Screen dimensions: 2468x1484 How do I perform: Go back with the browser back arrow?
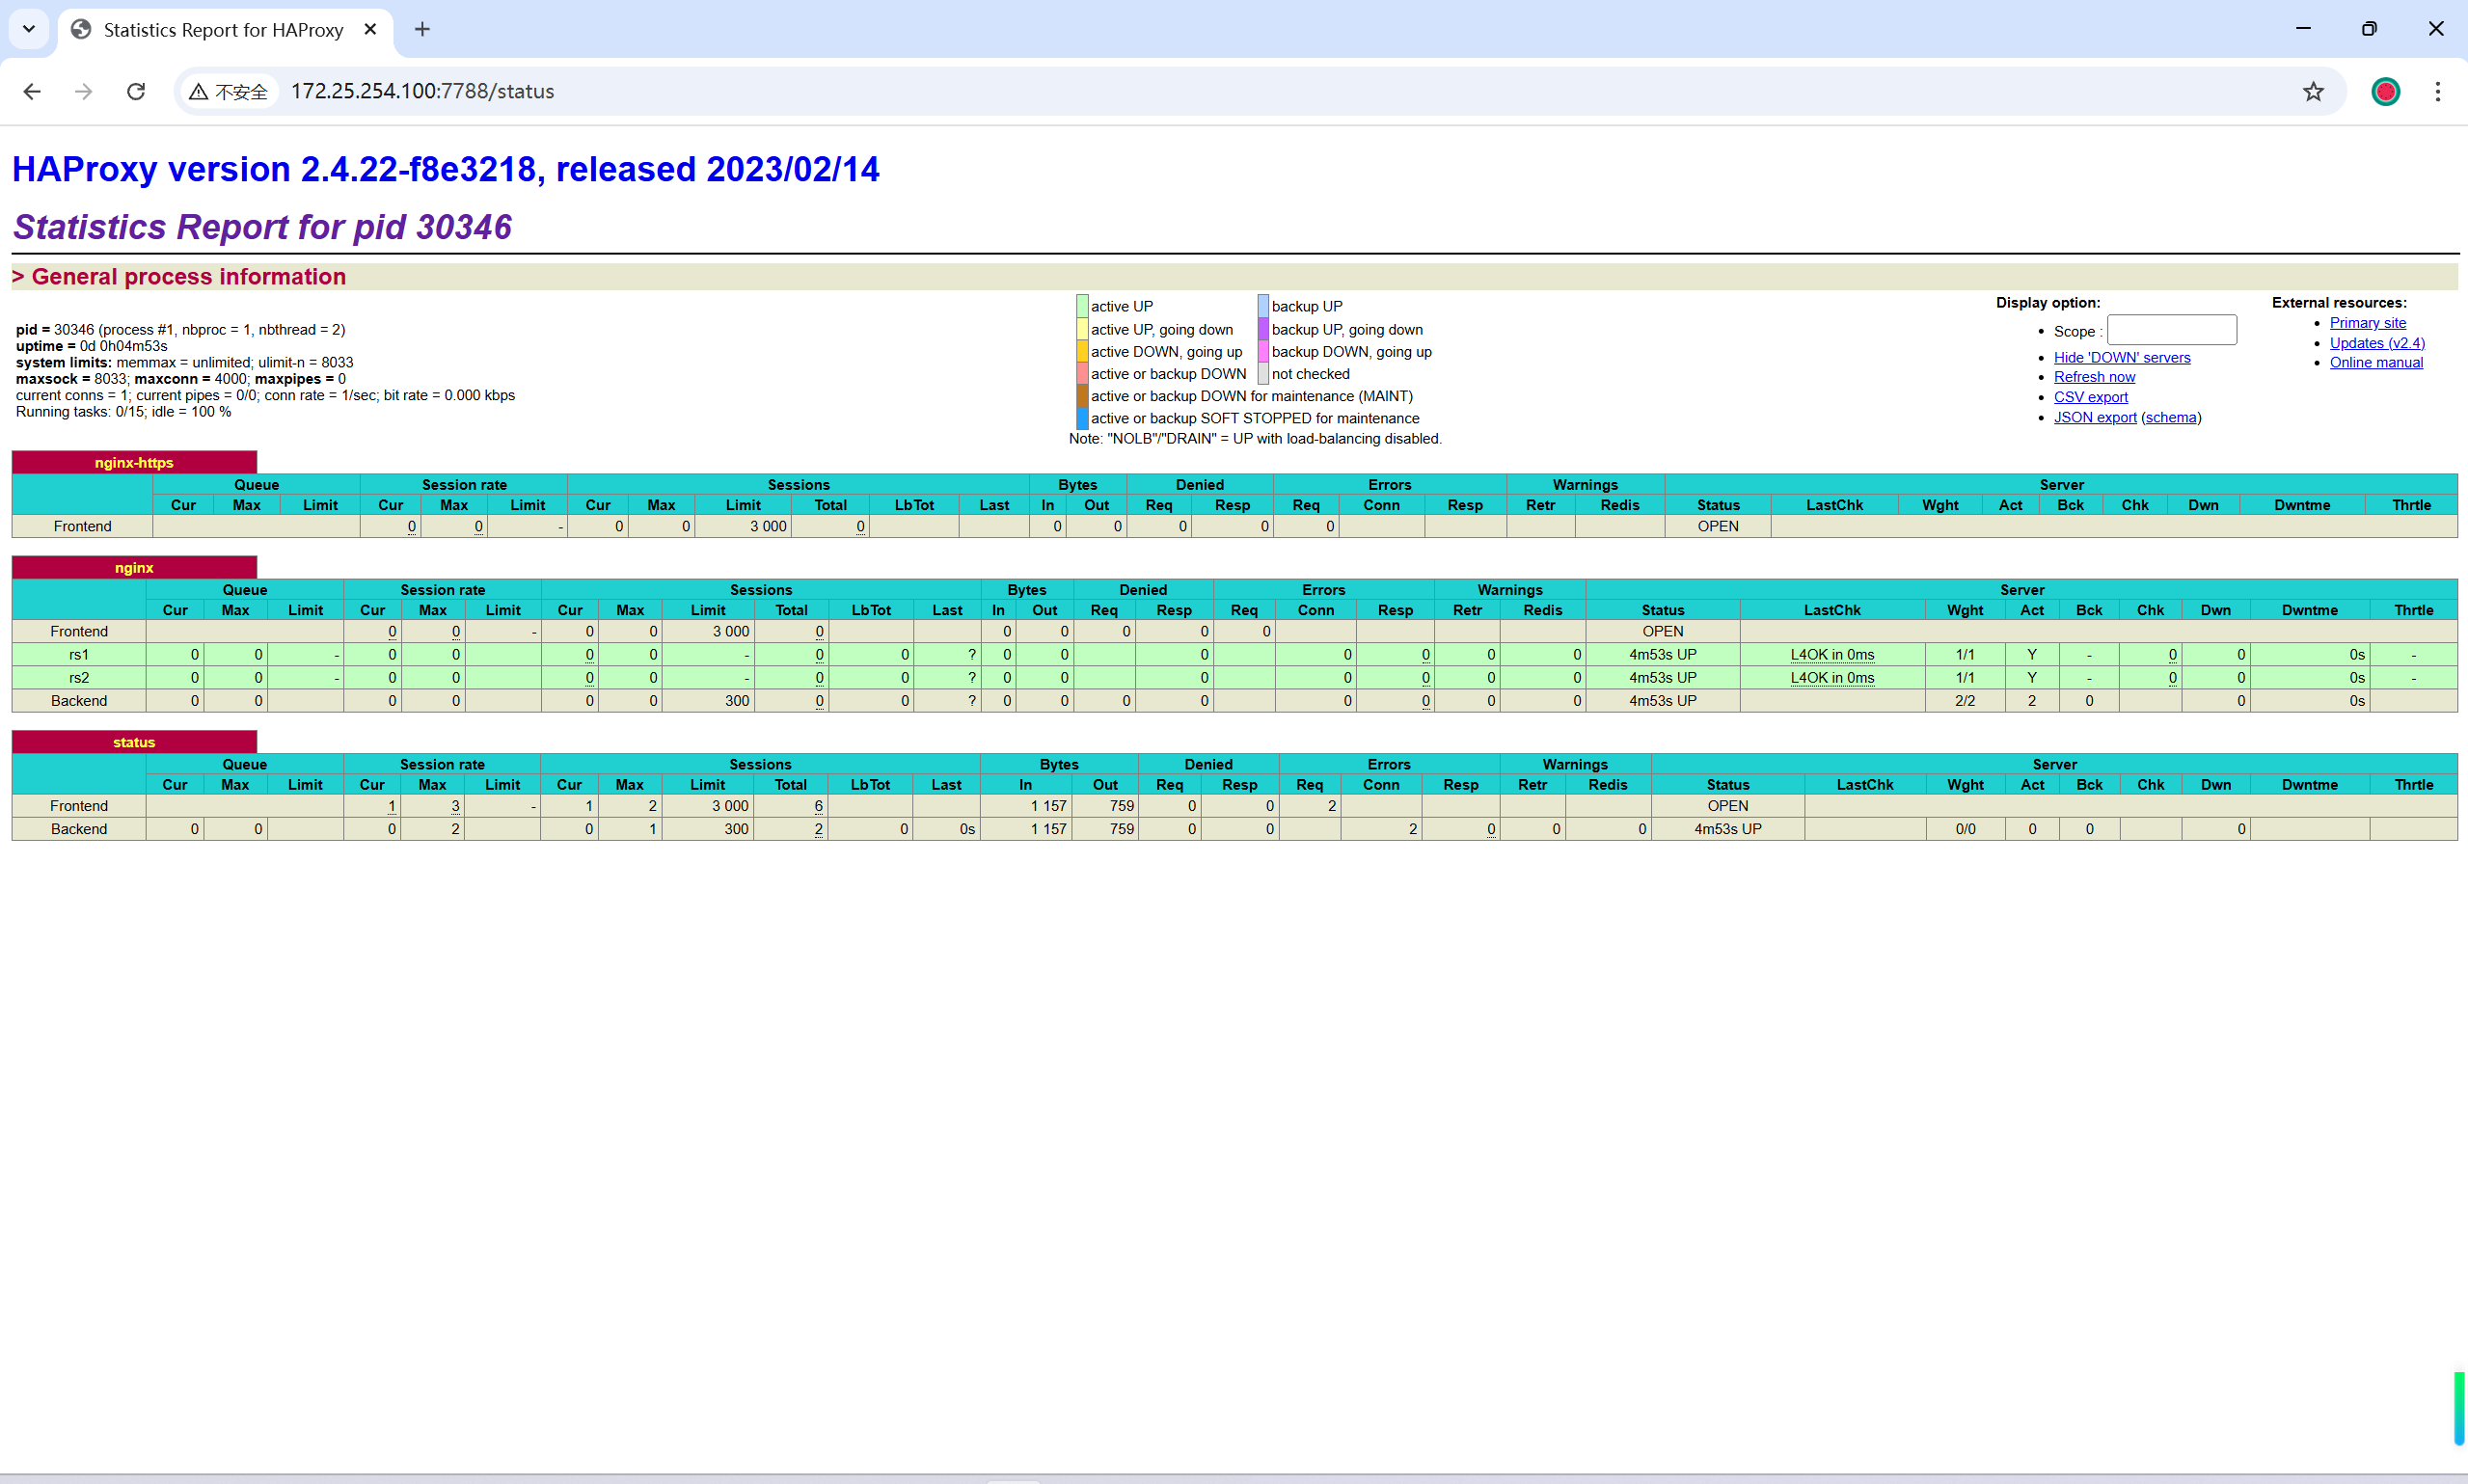(x=32, y=91)
